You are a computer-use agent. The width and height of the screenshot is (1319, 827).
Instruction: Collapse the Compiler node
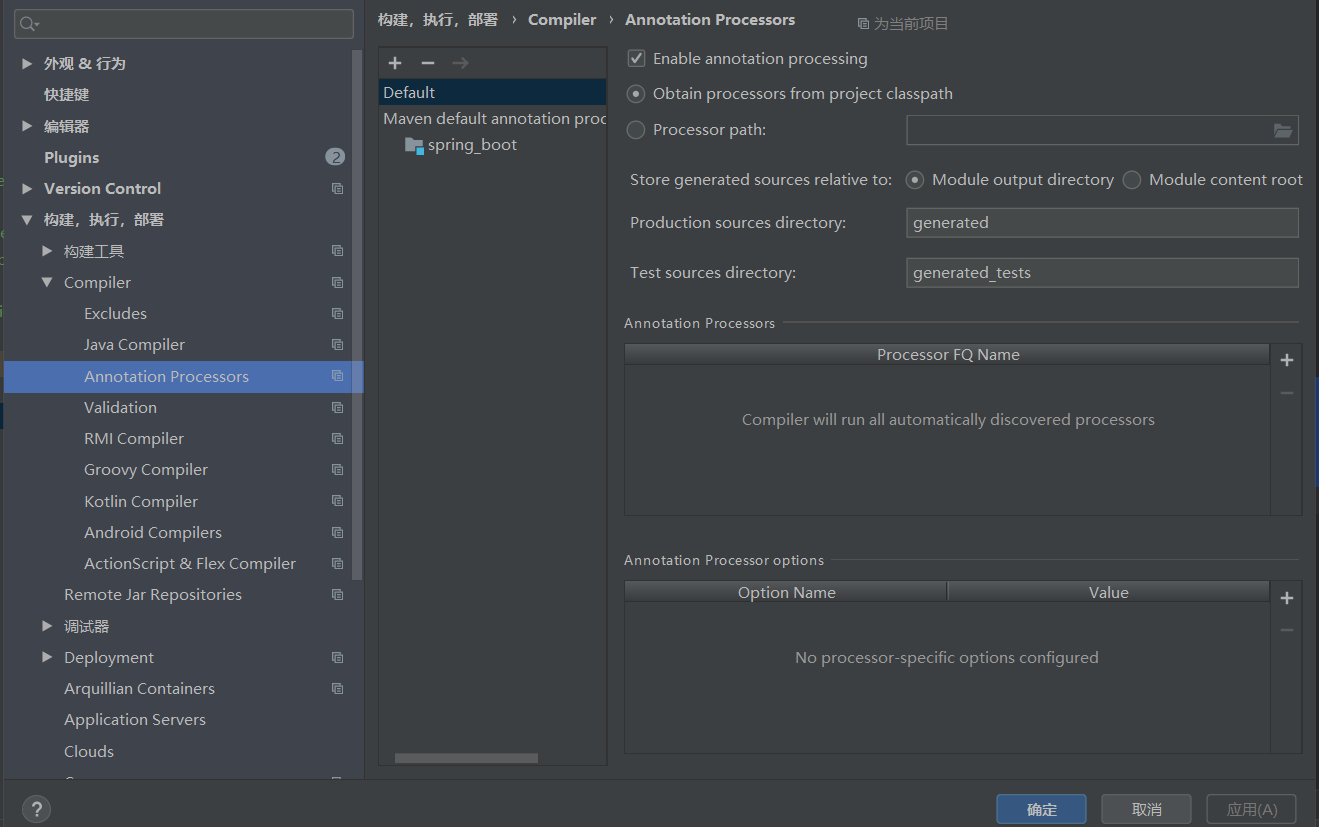[47, 282]
